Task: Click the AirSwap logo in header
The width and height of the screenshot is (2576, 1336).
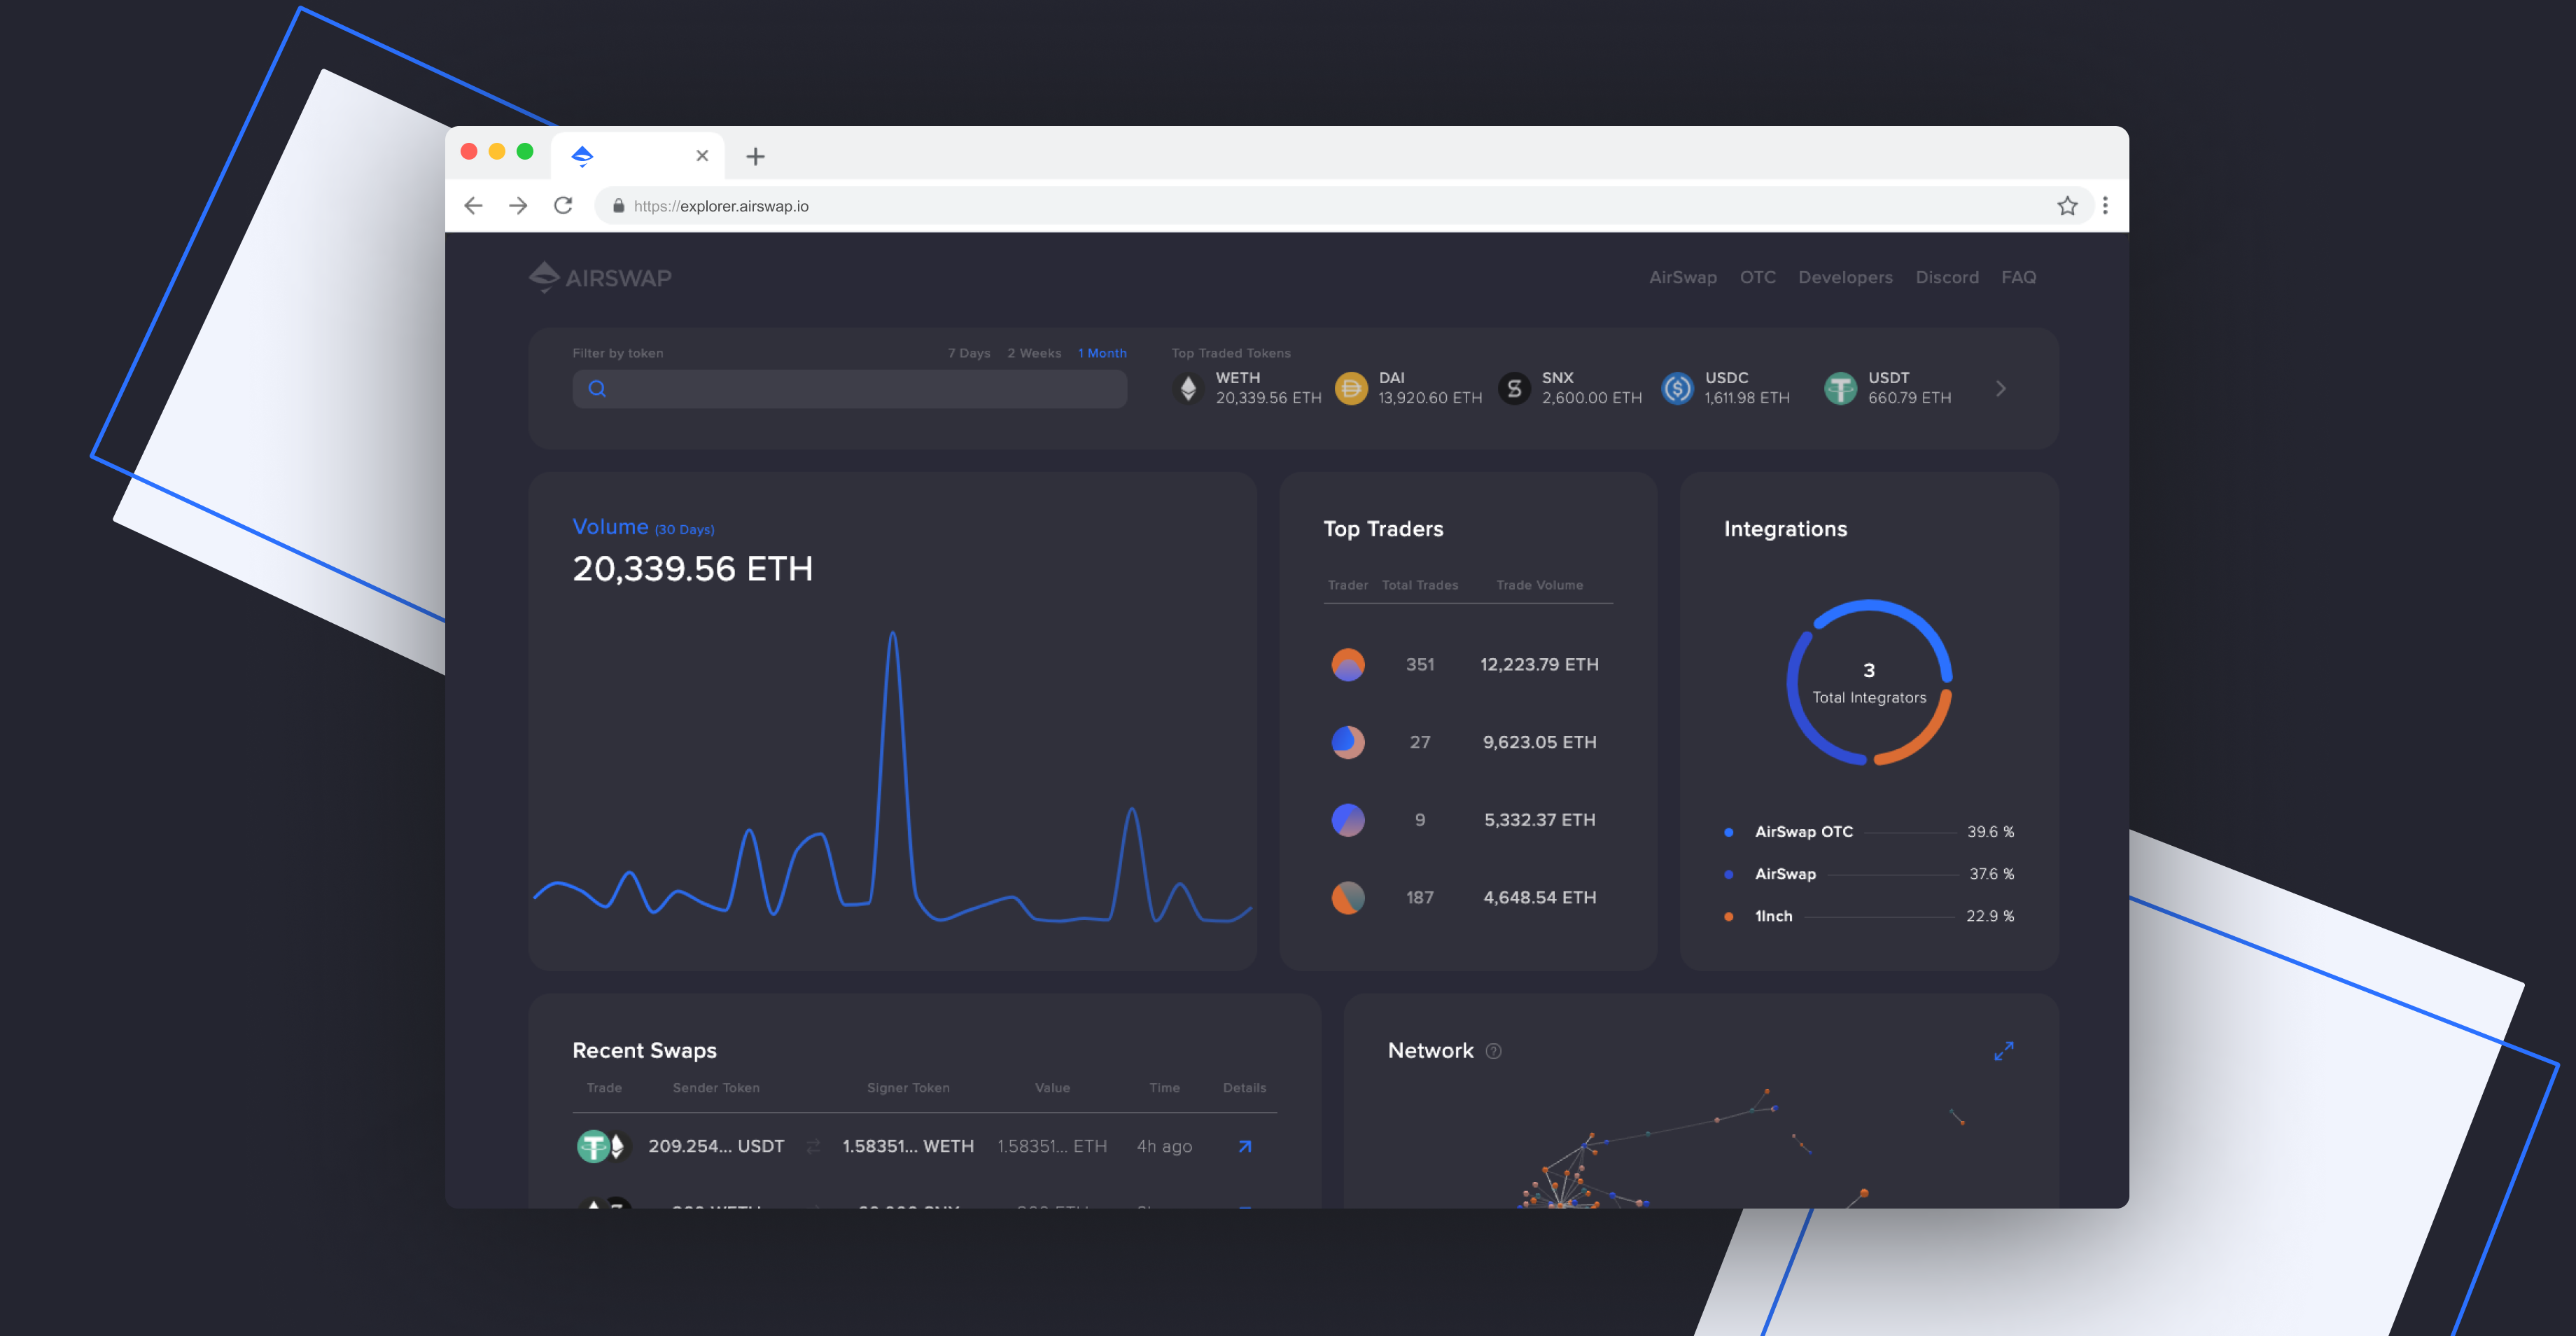Action: (600, 277)
